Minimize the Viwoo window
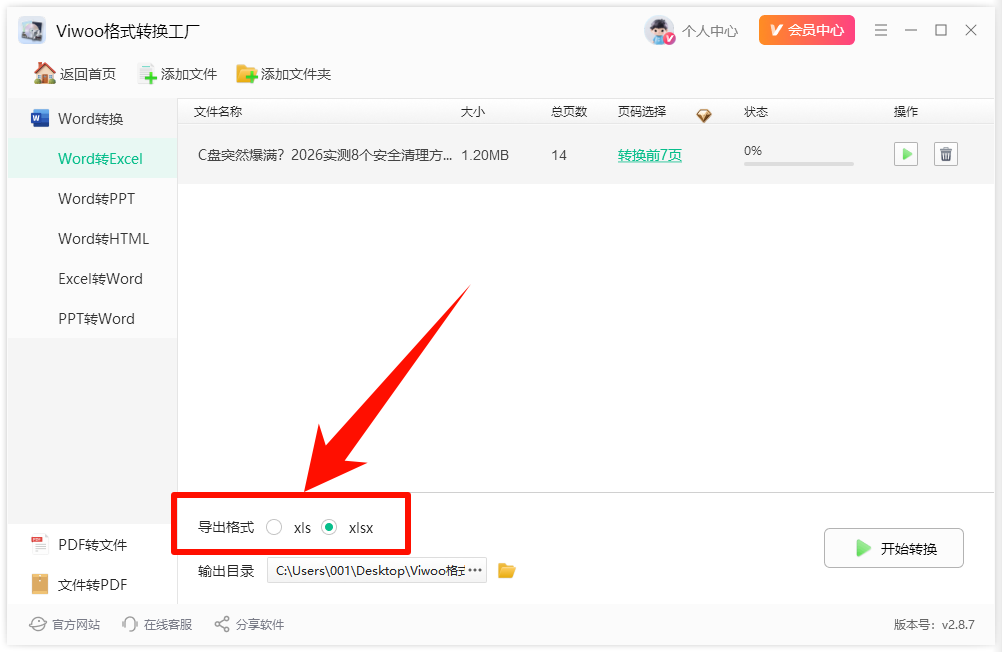 click(x=911, y=30)
